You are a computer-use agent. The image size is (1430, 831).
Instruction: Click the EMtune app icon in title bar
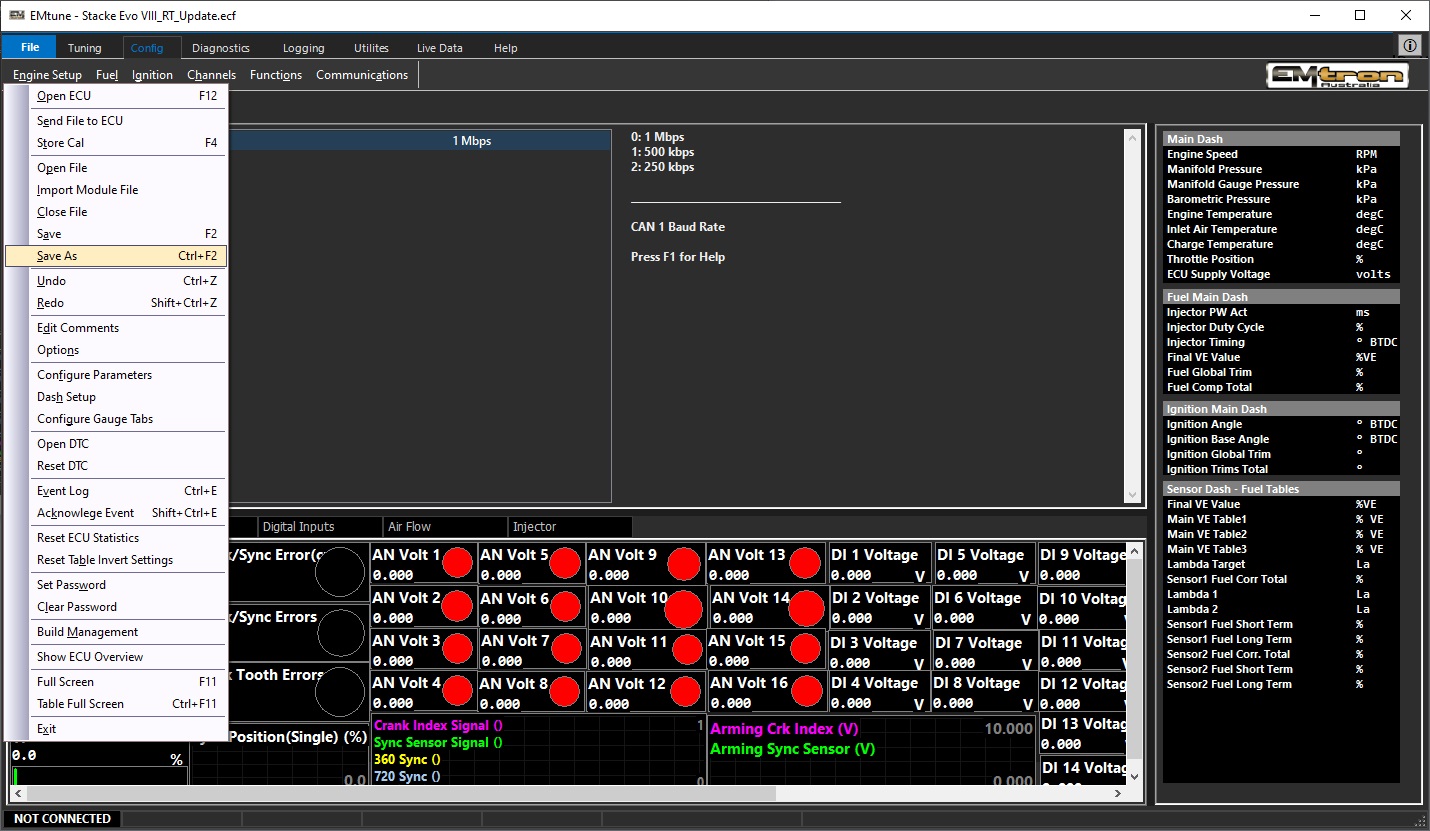[17, 16]
